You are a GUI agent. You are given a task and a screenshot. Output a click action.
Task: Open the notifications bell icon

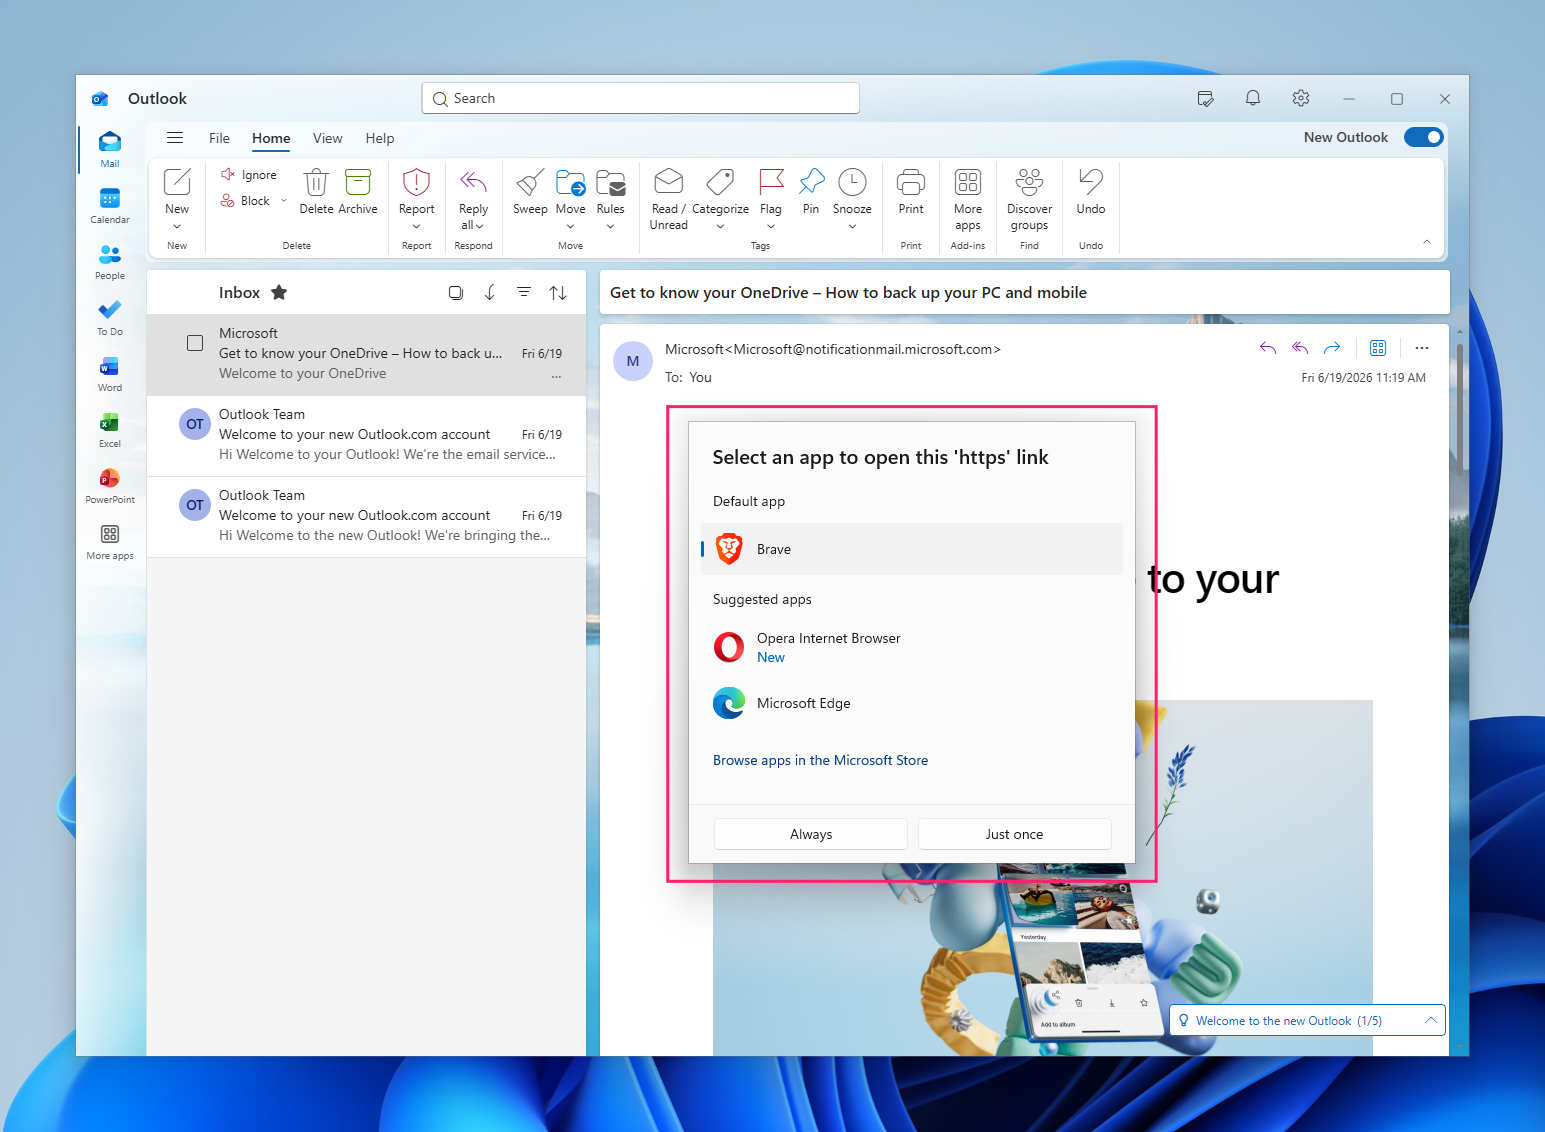point(1253,98)
